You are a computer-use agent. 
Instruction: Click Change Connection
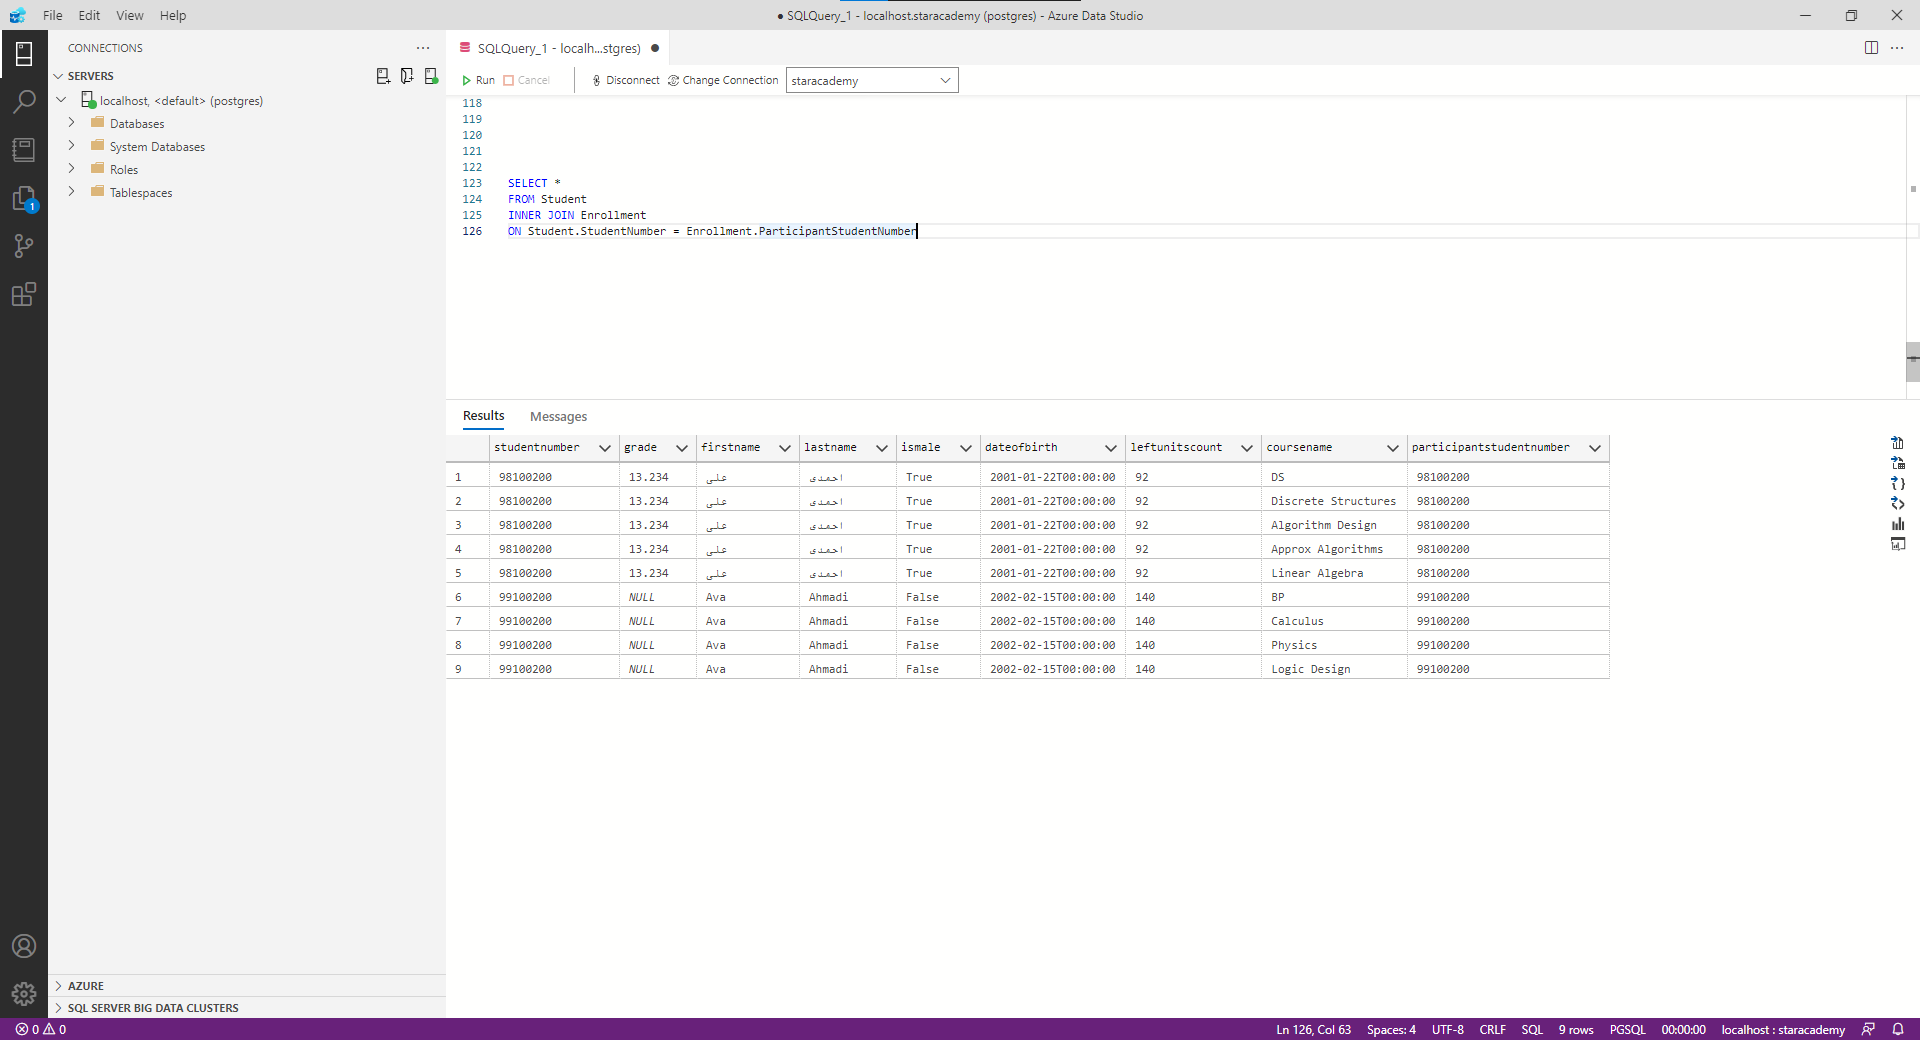tap(722, 80)
